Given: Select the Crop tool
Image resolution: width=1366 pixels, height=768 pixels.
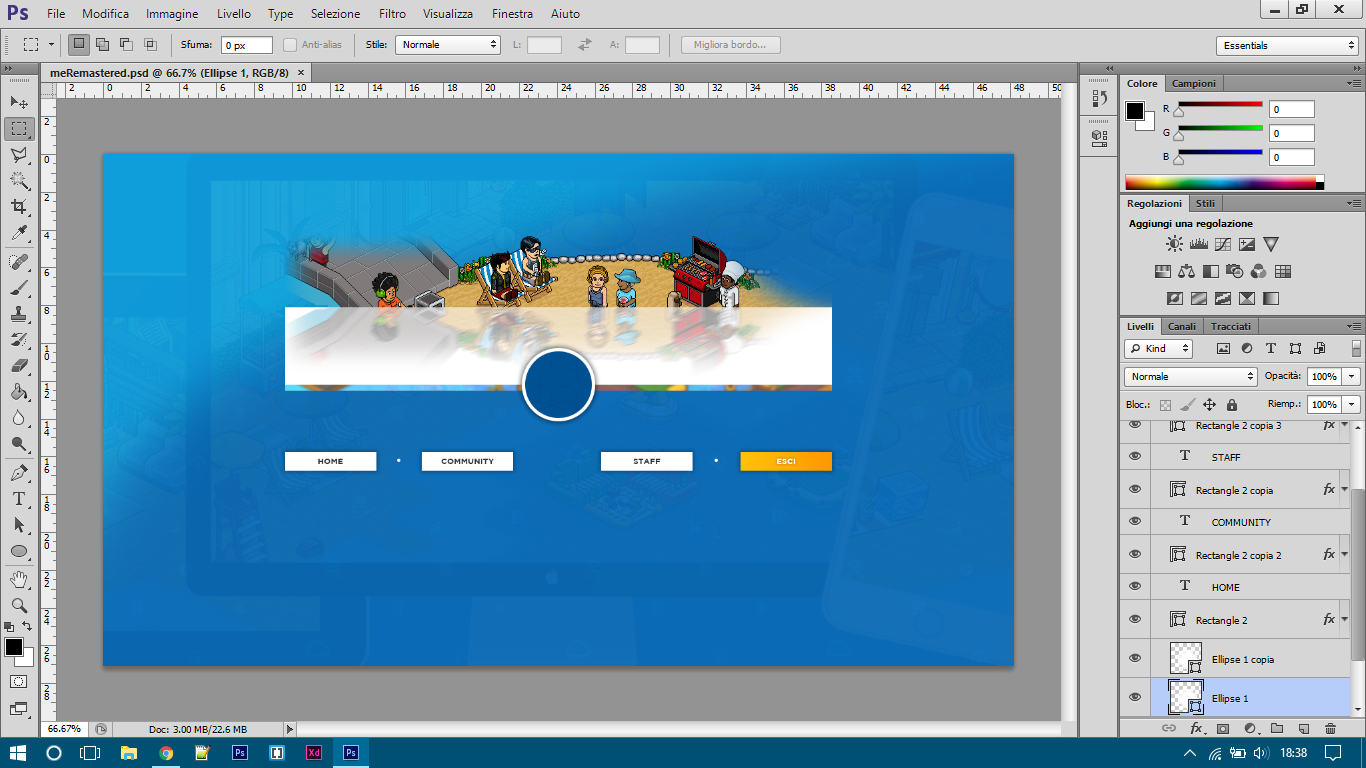Looking at the screenshot, I should (19, 207).
